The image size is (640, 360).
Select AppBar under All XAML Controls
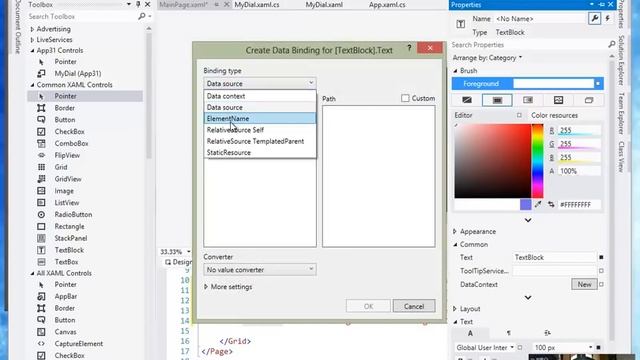66,296
